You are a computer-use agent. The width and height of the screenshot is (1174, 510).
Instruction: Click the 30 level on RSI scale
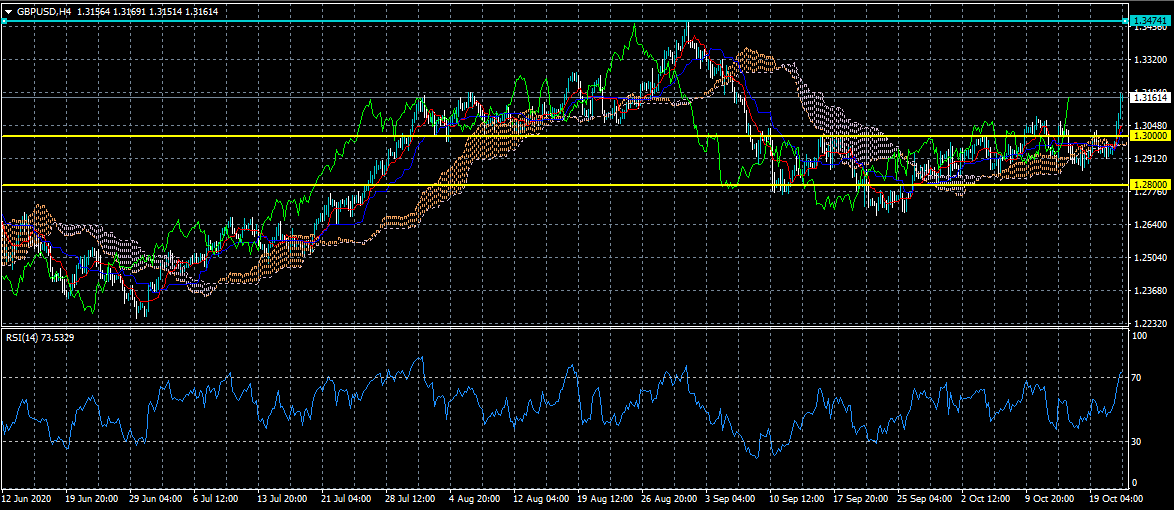(x=1136, y=441)
